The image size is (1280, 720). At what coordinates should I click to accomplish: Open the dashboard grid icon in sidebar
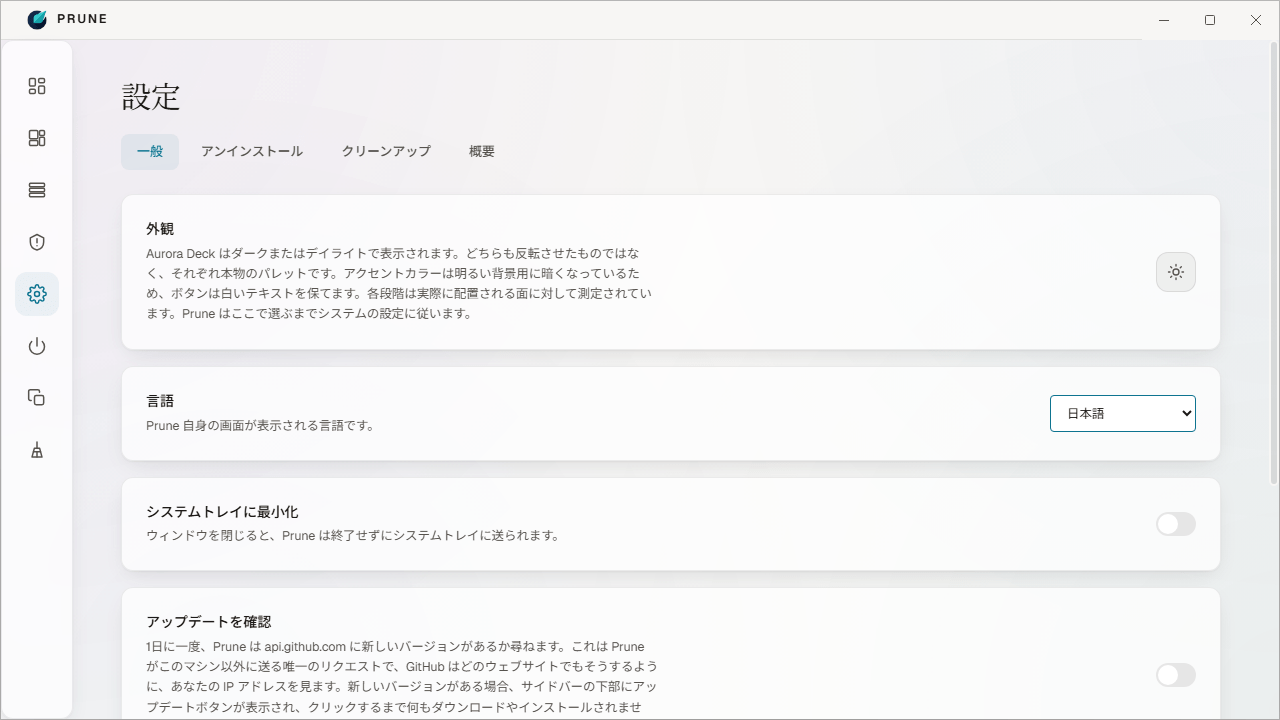click(37, 86)
